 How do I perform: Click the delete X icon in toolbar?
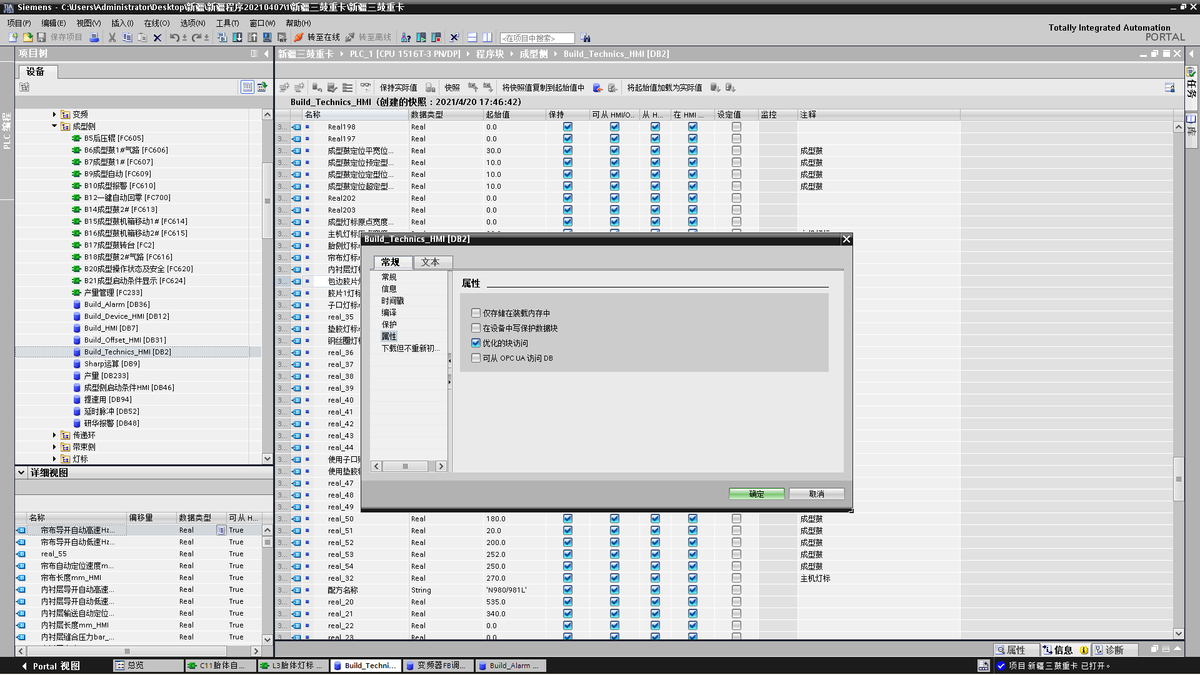click(x=157, y=37)
